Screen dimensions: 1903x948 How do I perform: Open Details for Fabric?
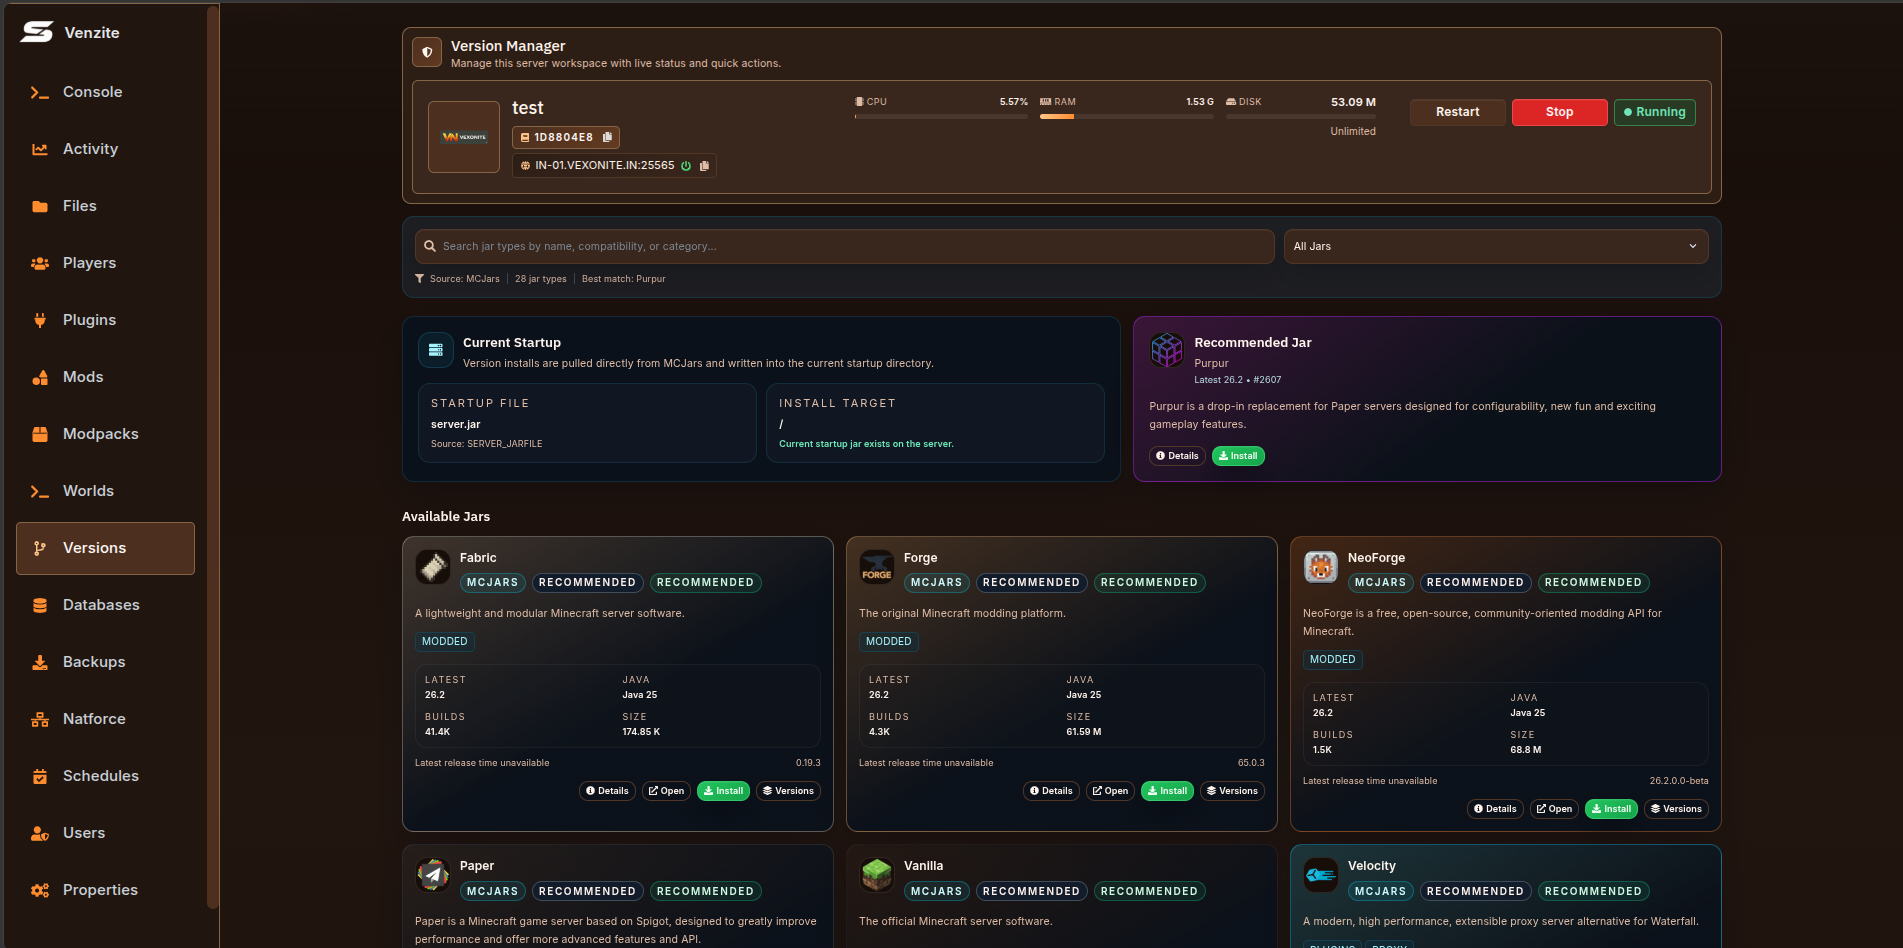point(607,791)
